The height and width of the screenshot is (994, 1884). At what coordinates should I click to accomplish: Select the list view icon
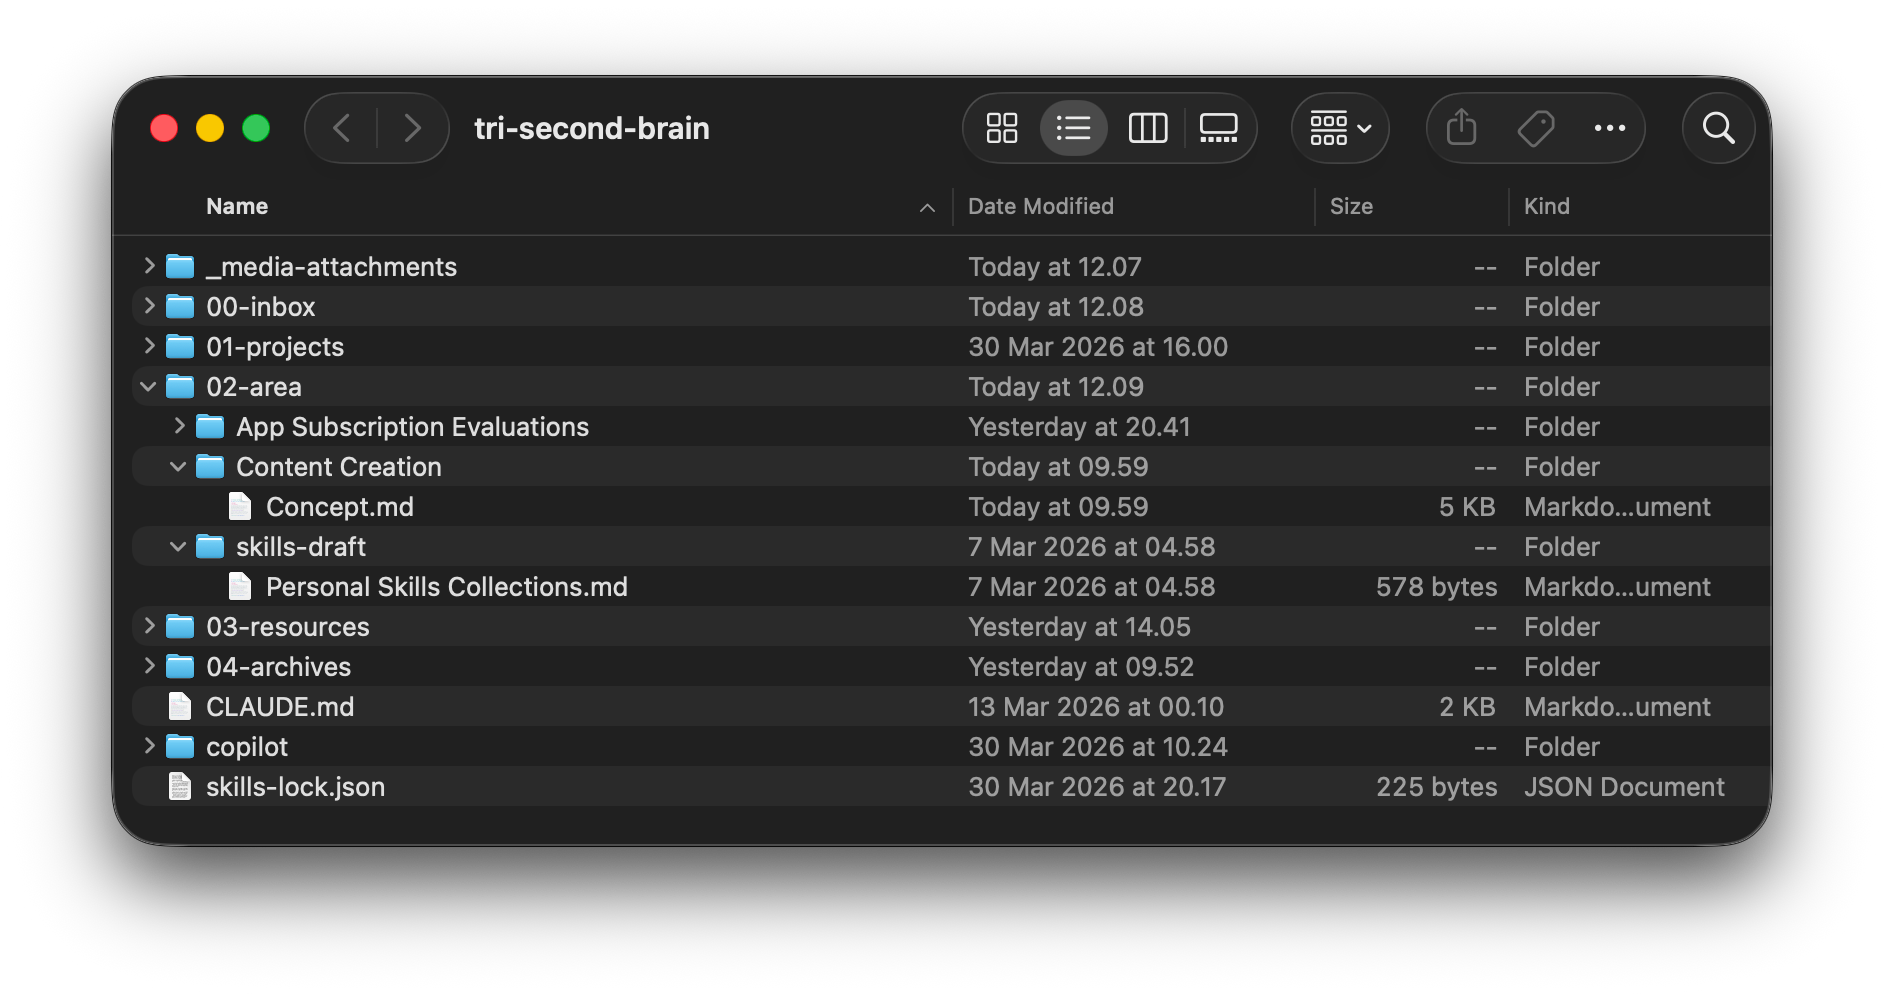click(x=1074, y=128)
